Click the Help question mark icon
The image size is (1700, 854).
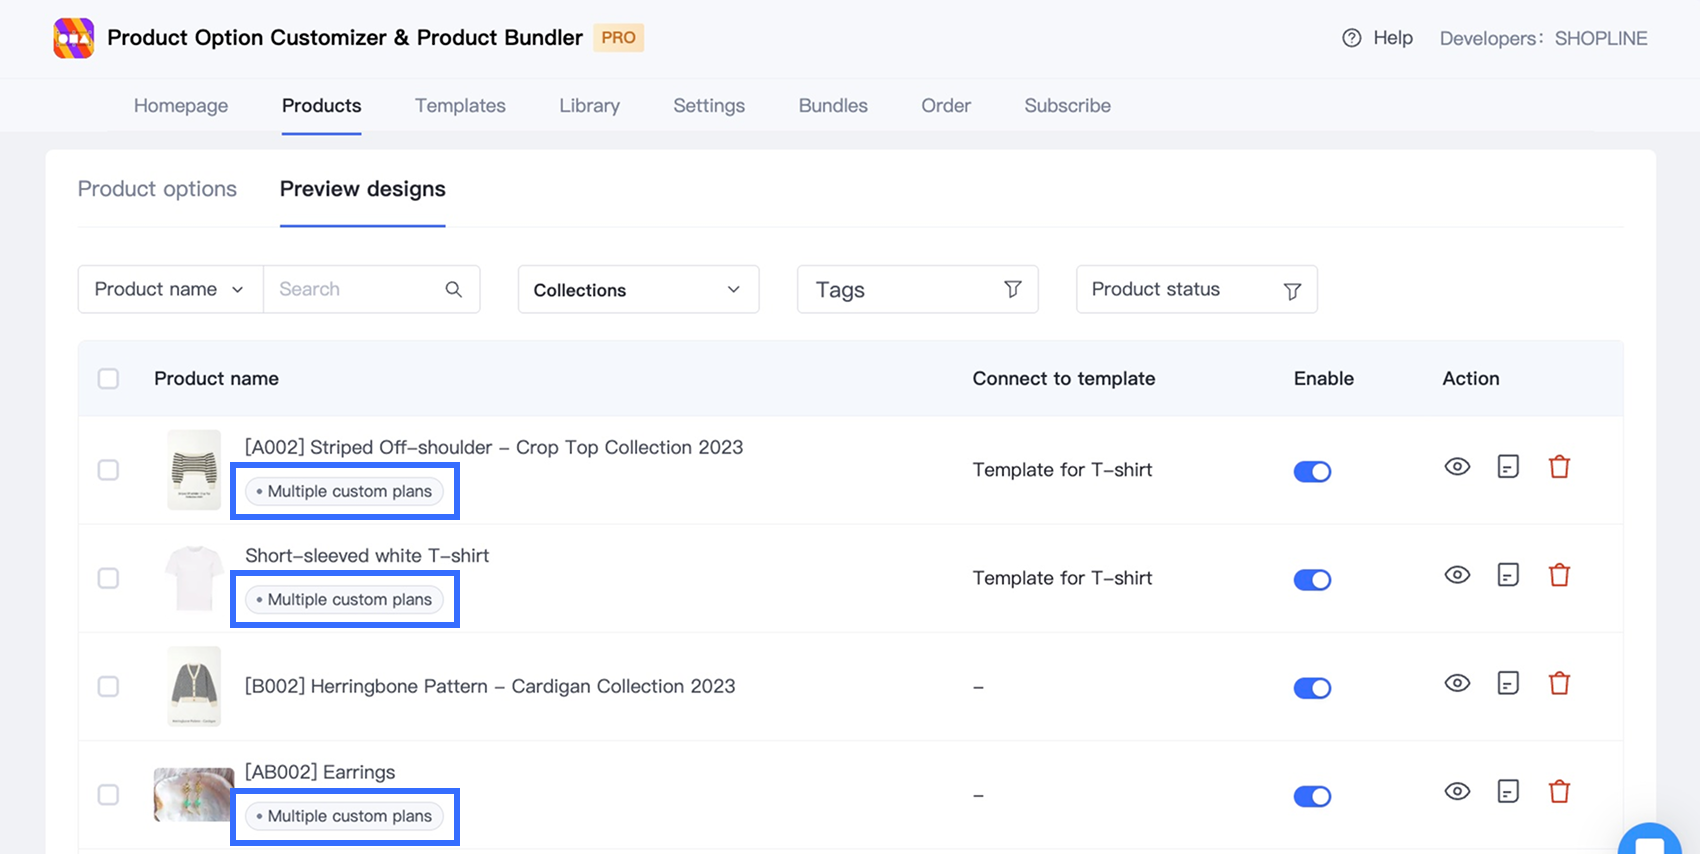[1352, 38]
